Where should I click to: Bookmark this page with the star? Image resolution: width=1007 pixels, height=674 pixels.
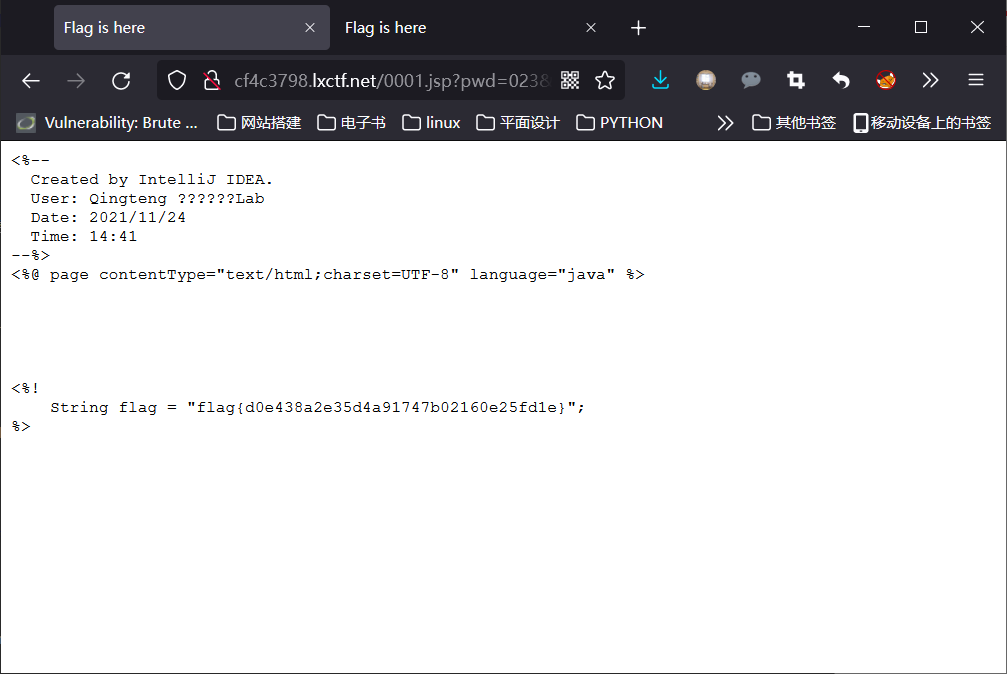[x=604, y=80]
